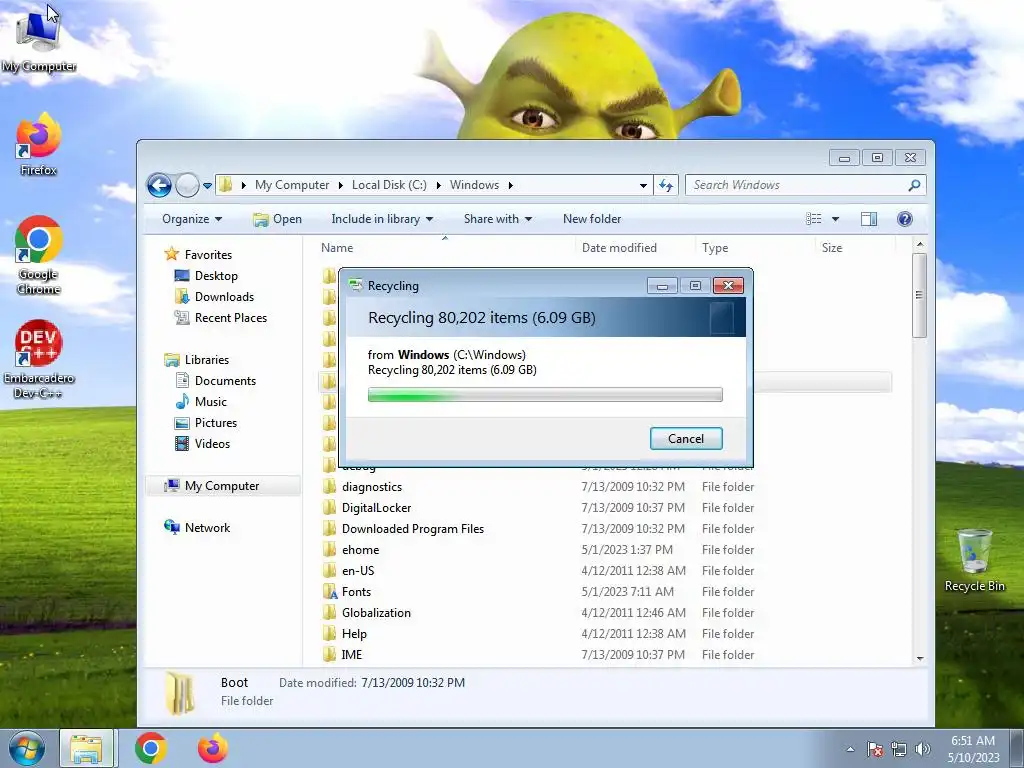The image size is (1024, 768).
Task: Select Libraries in the navigation pane
Action: (x=206, y=360)
